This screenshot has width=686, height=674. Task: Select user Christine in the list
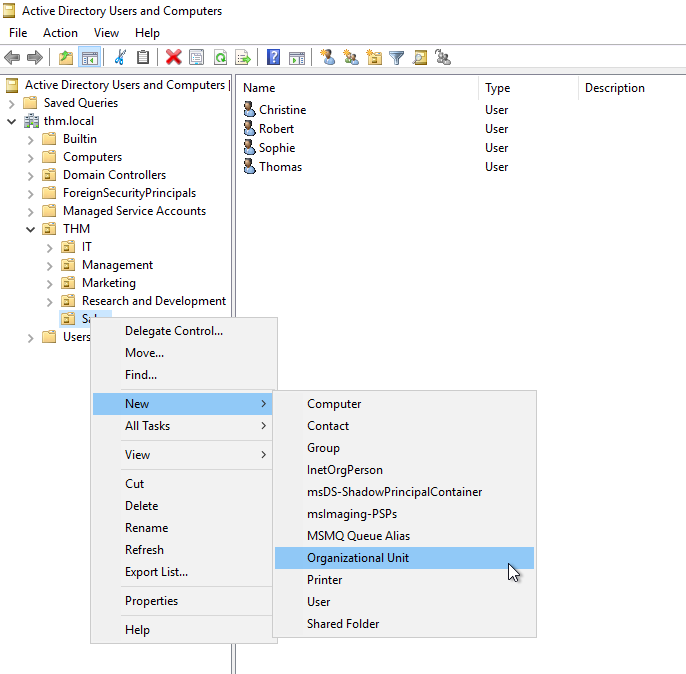tap(282, 110)
